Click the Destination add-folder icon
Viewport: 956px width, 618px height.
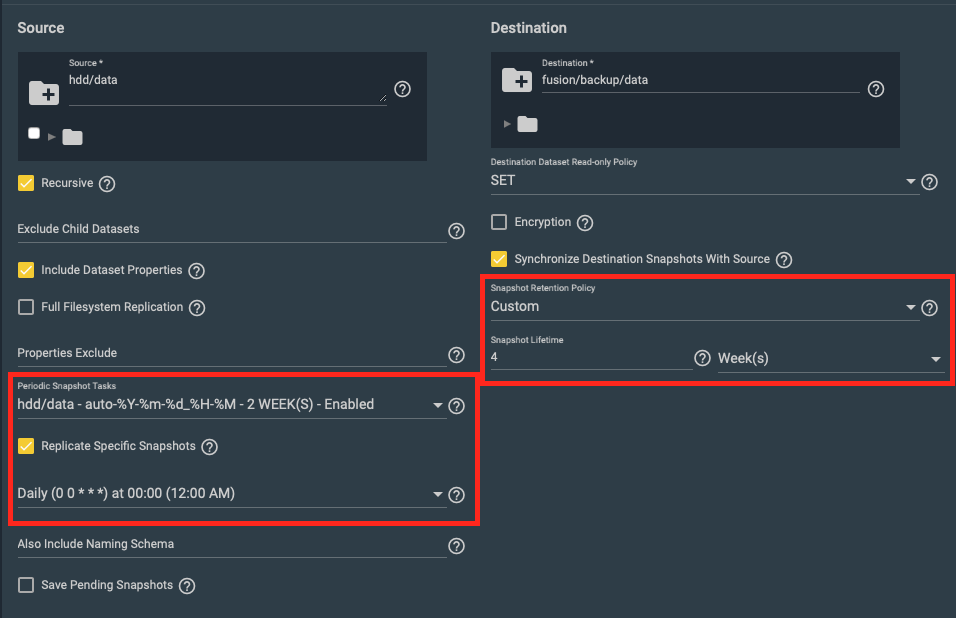517,80
